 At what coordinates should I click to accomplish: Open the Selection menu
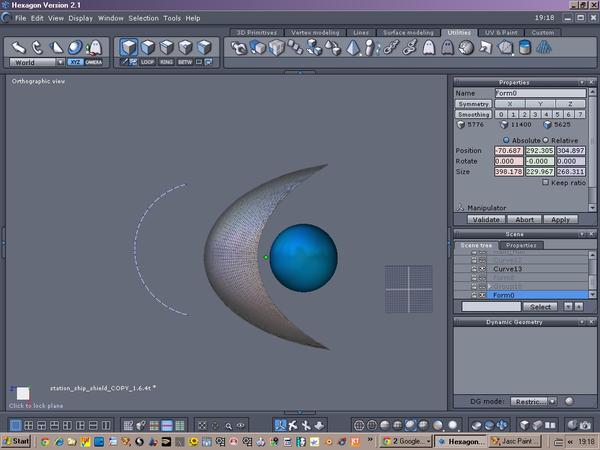point(143,18)
